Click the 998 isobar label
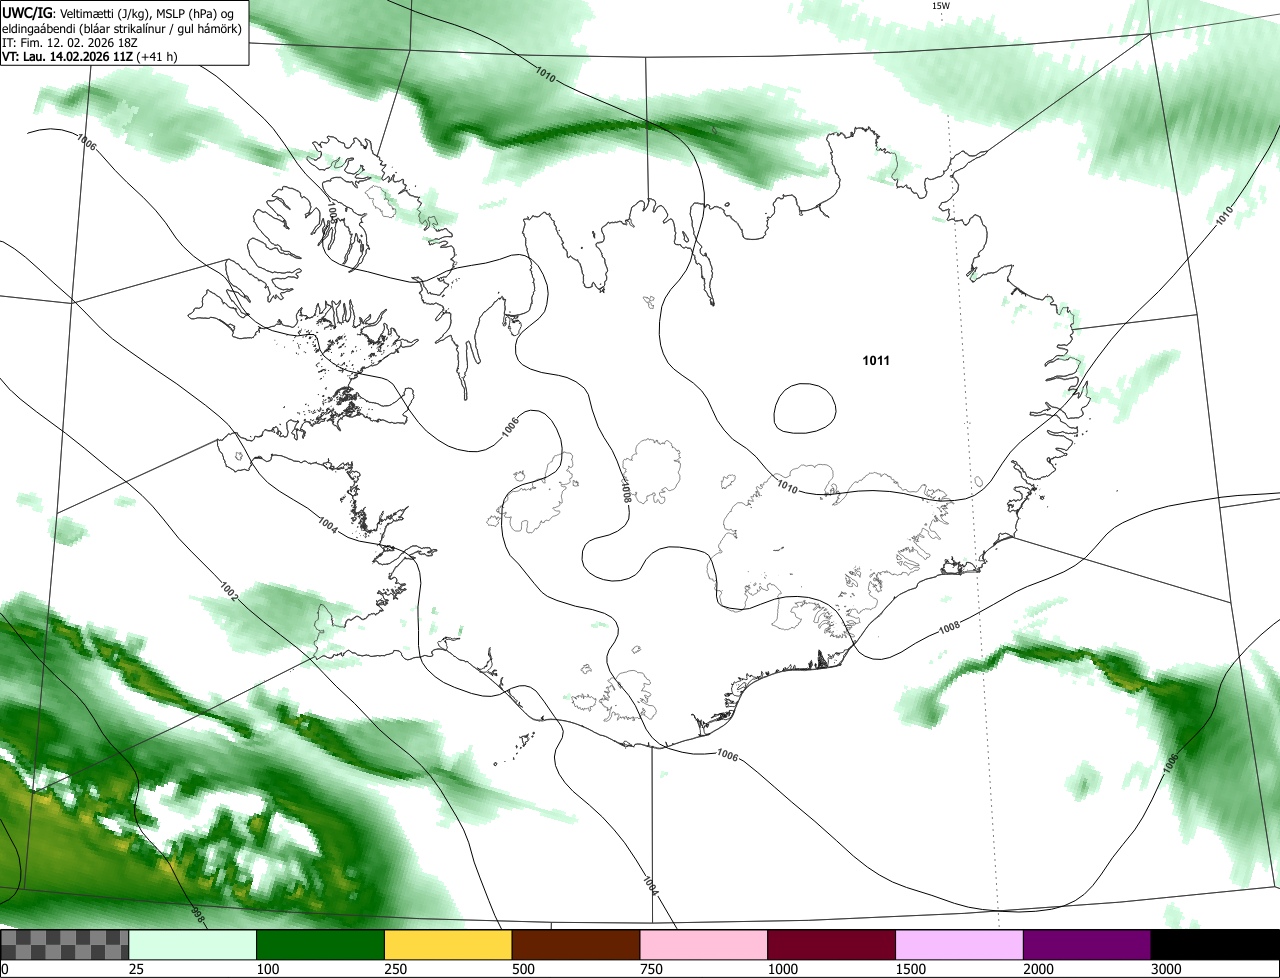 197,913
